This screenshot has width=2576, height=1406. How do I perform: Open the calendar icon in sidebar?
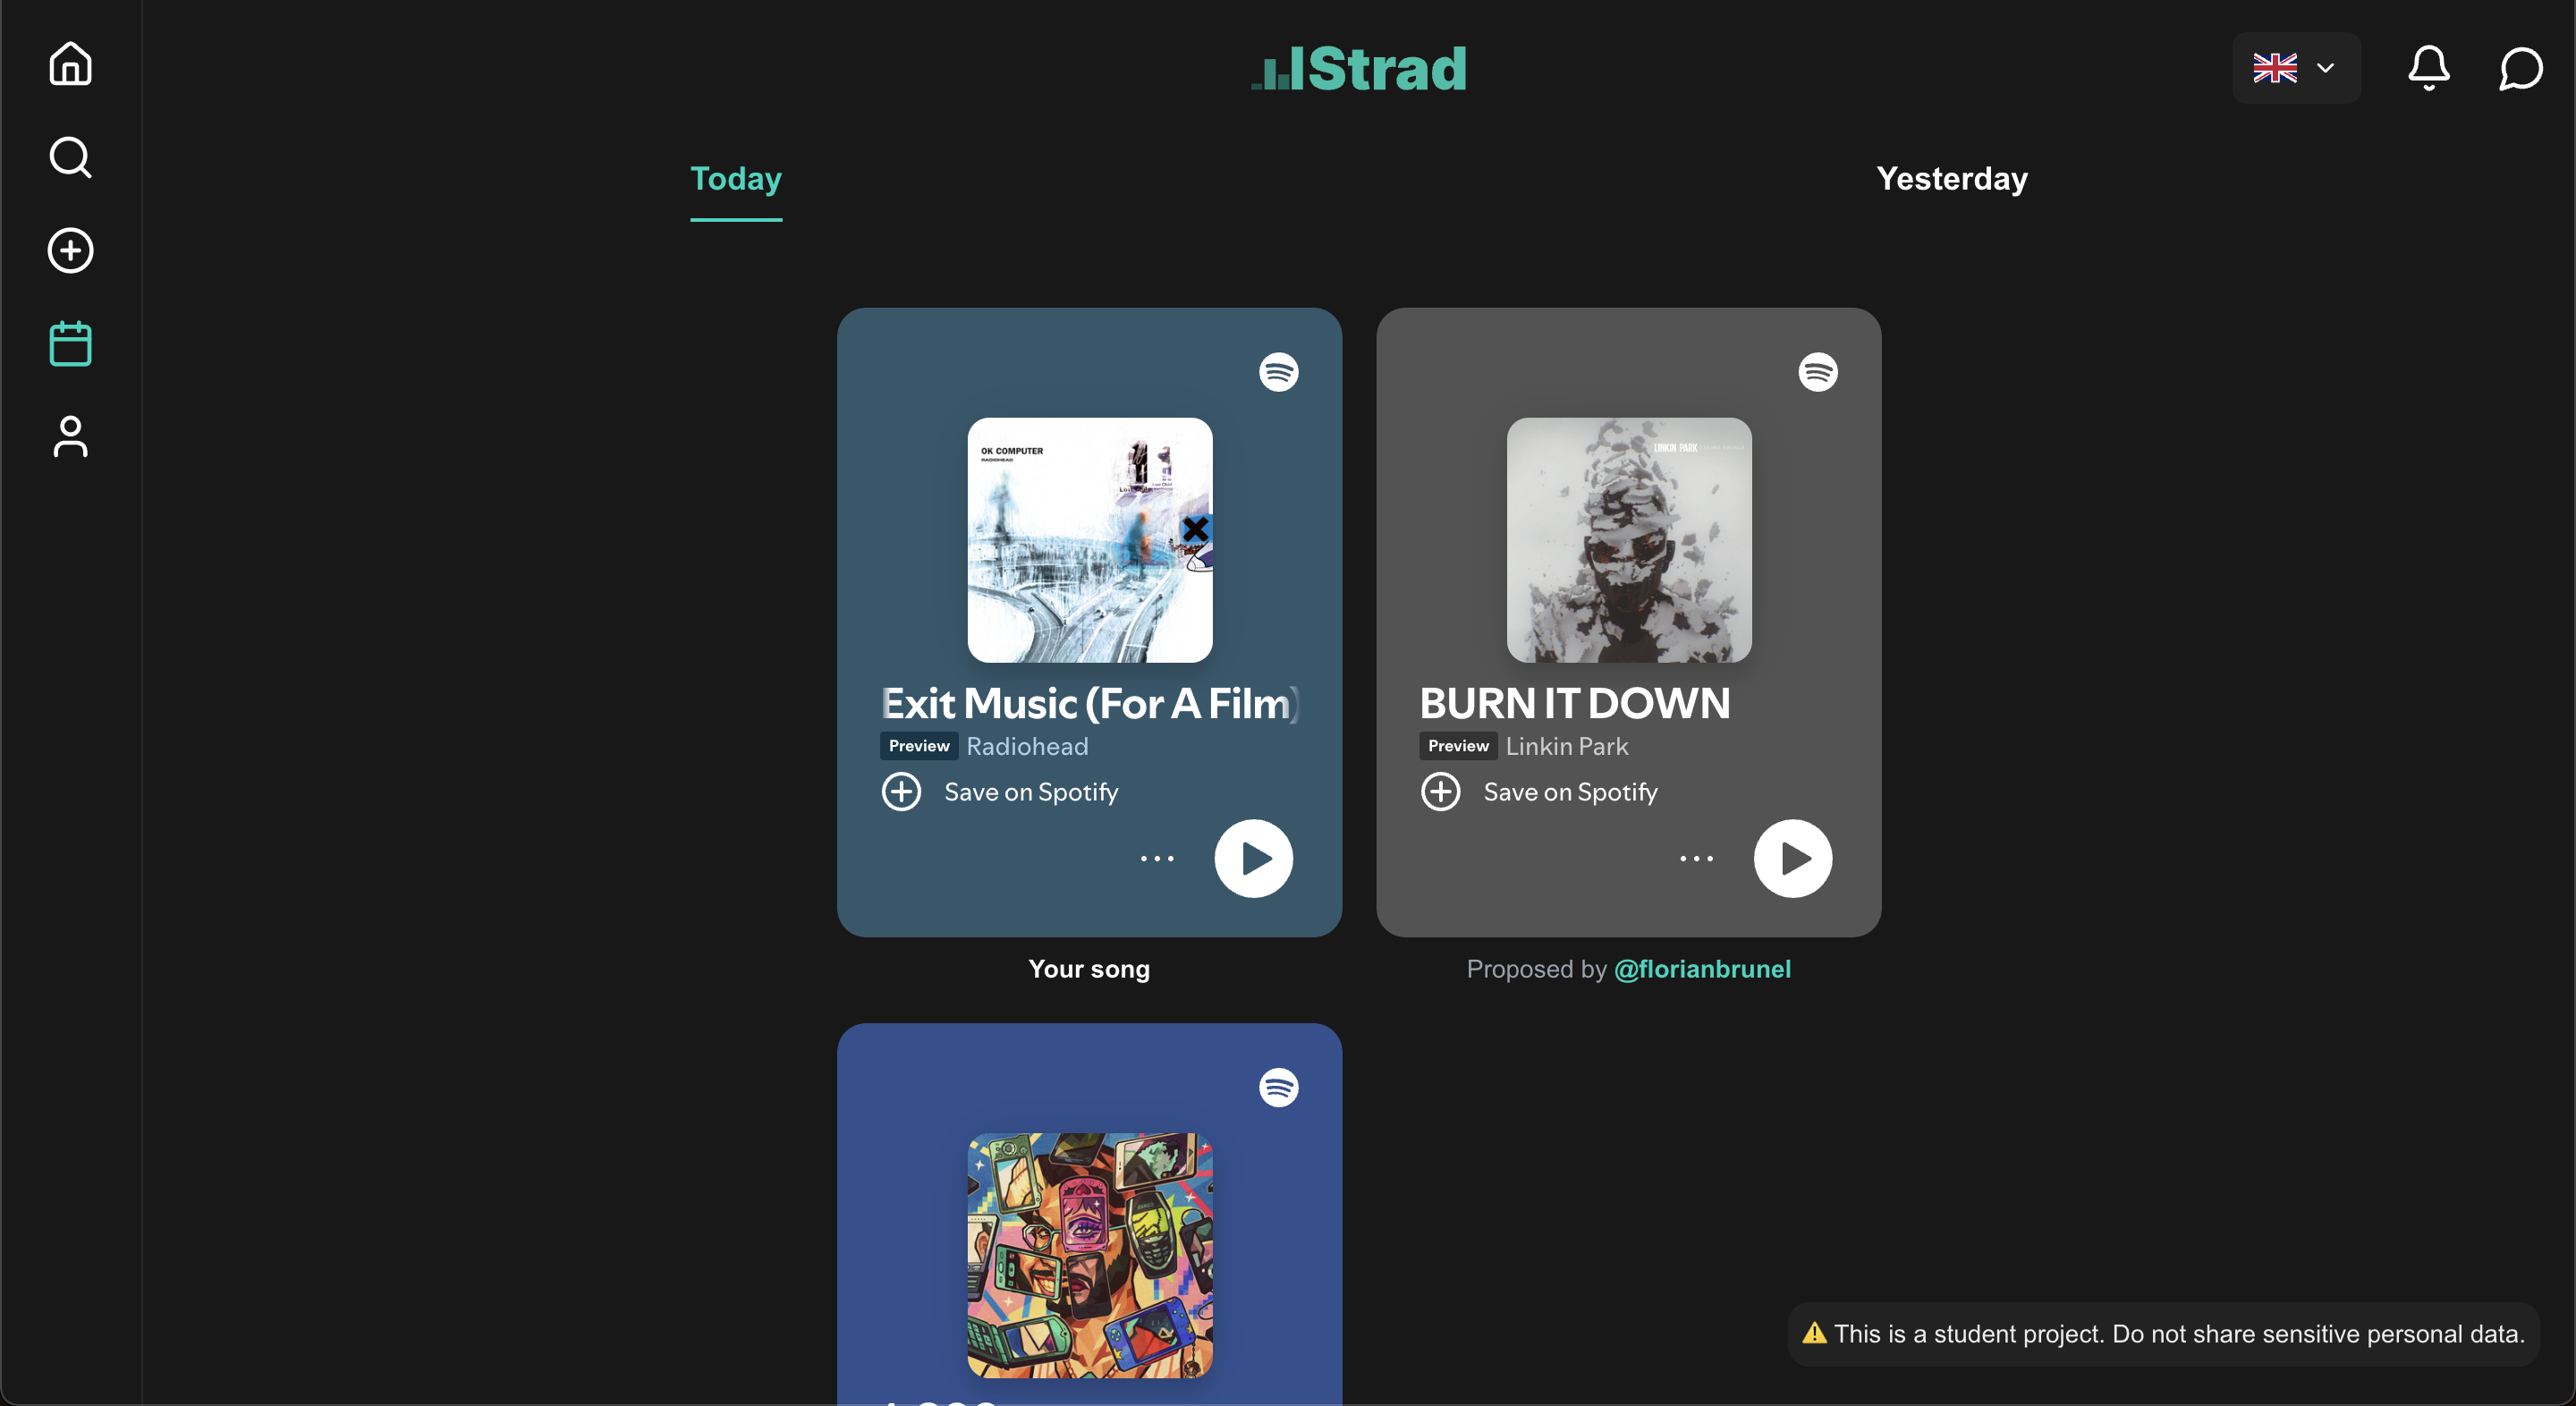click(x=70, y=343)
